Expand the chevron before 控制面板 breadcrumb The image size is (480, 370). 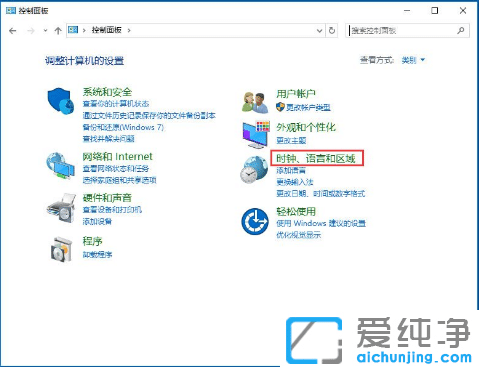coord(84,30)
